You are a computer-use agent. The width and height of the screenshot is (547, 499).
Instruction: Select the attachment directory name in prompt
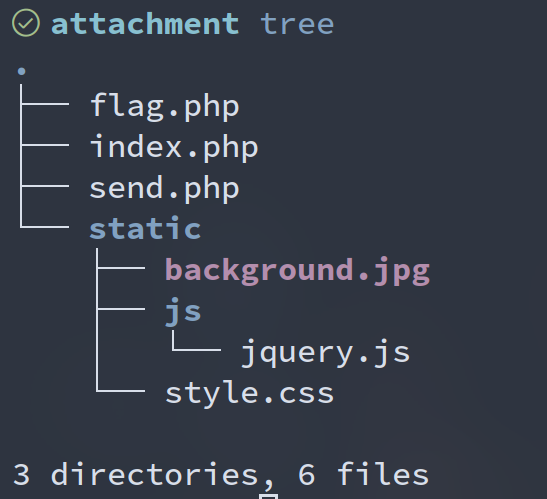point(145,24)
